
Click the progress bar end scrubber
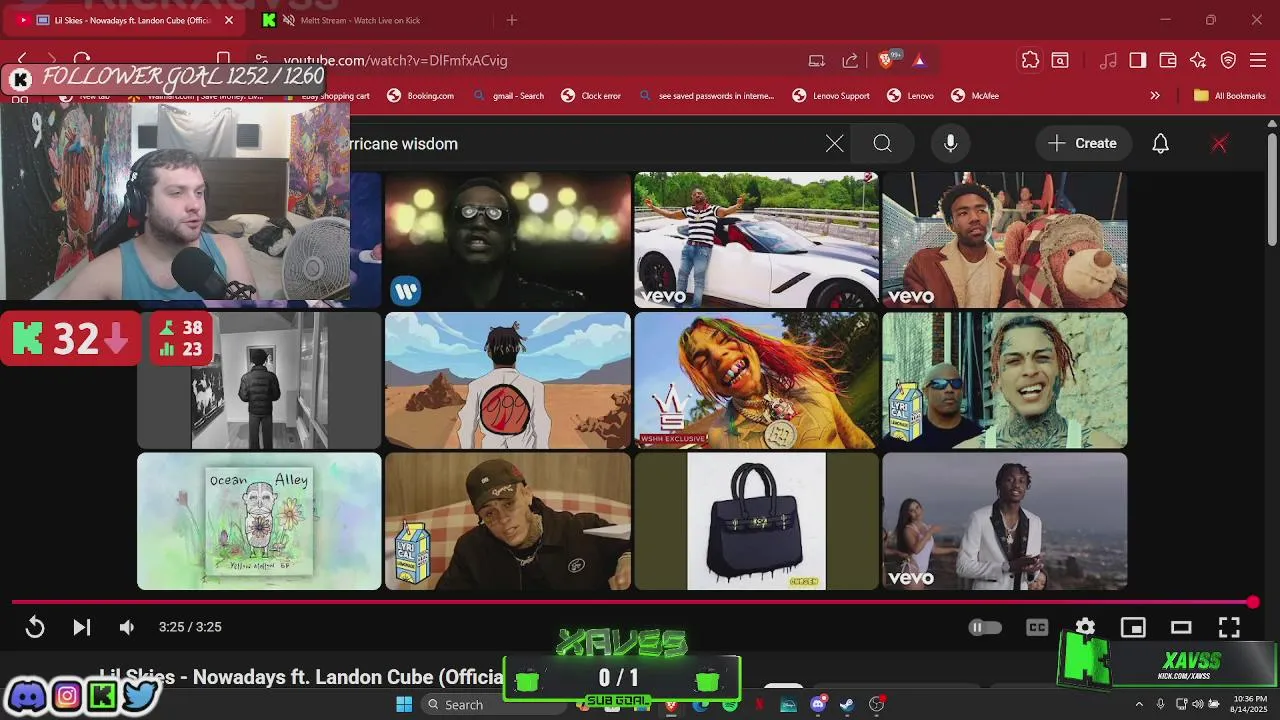click(x=1253, y=602)
